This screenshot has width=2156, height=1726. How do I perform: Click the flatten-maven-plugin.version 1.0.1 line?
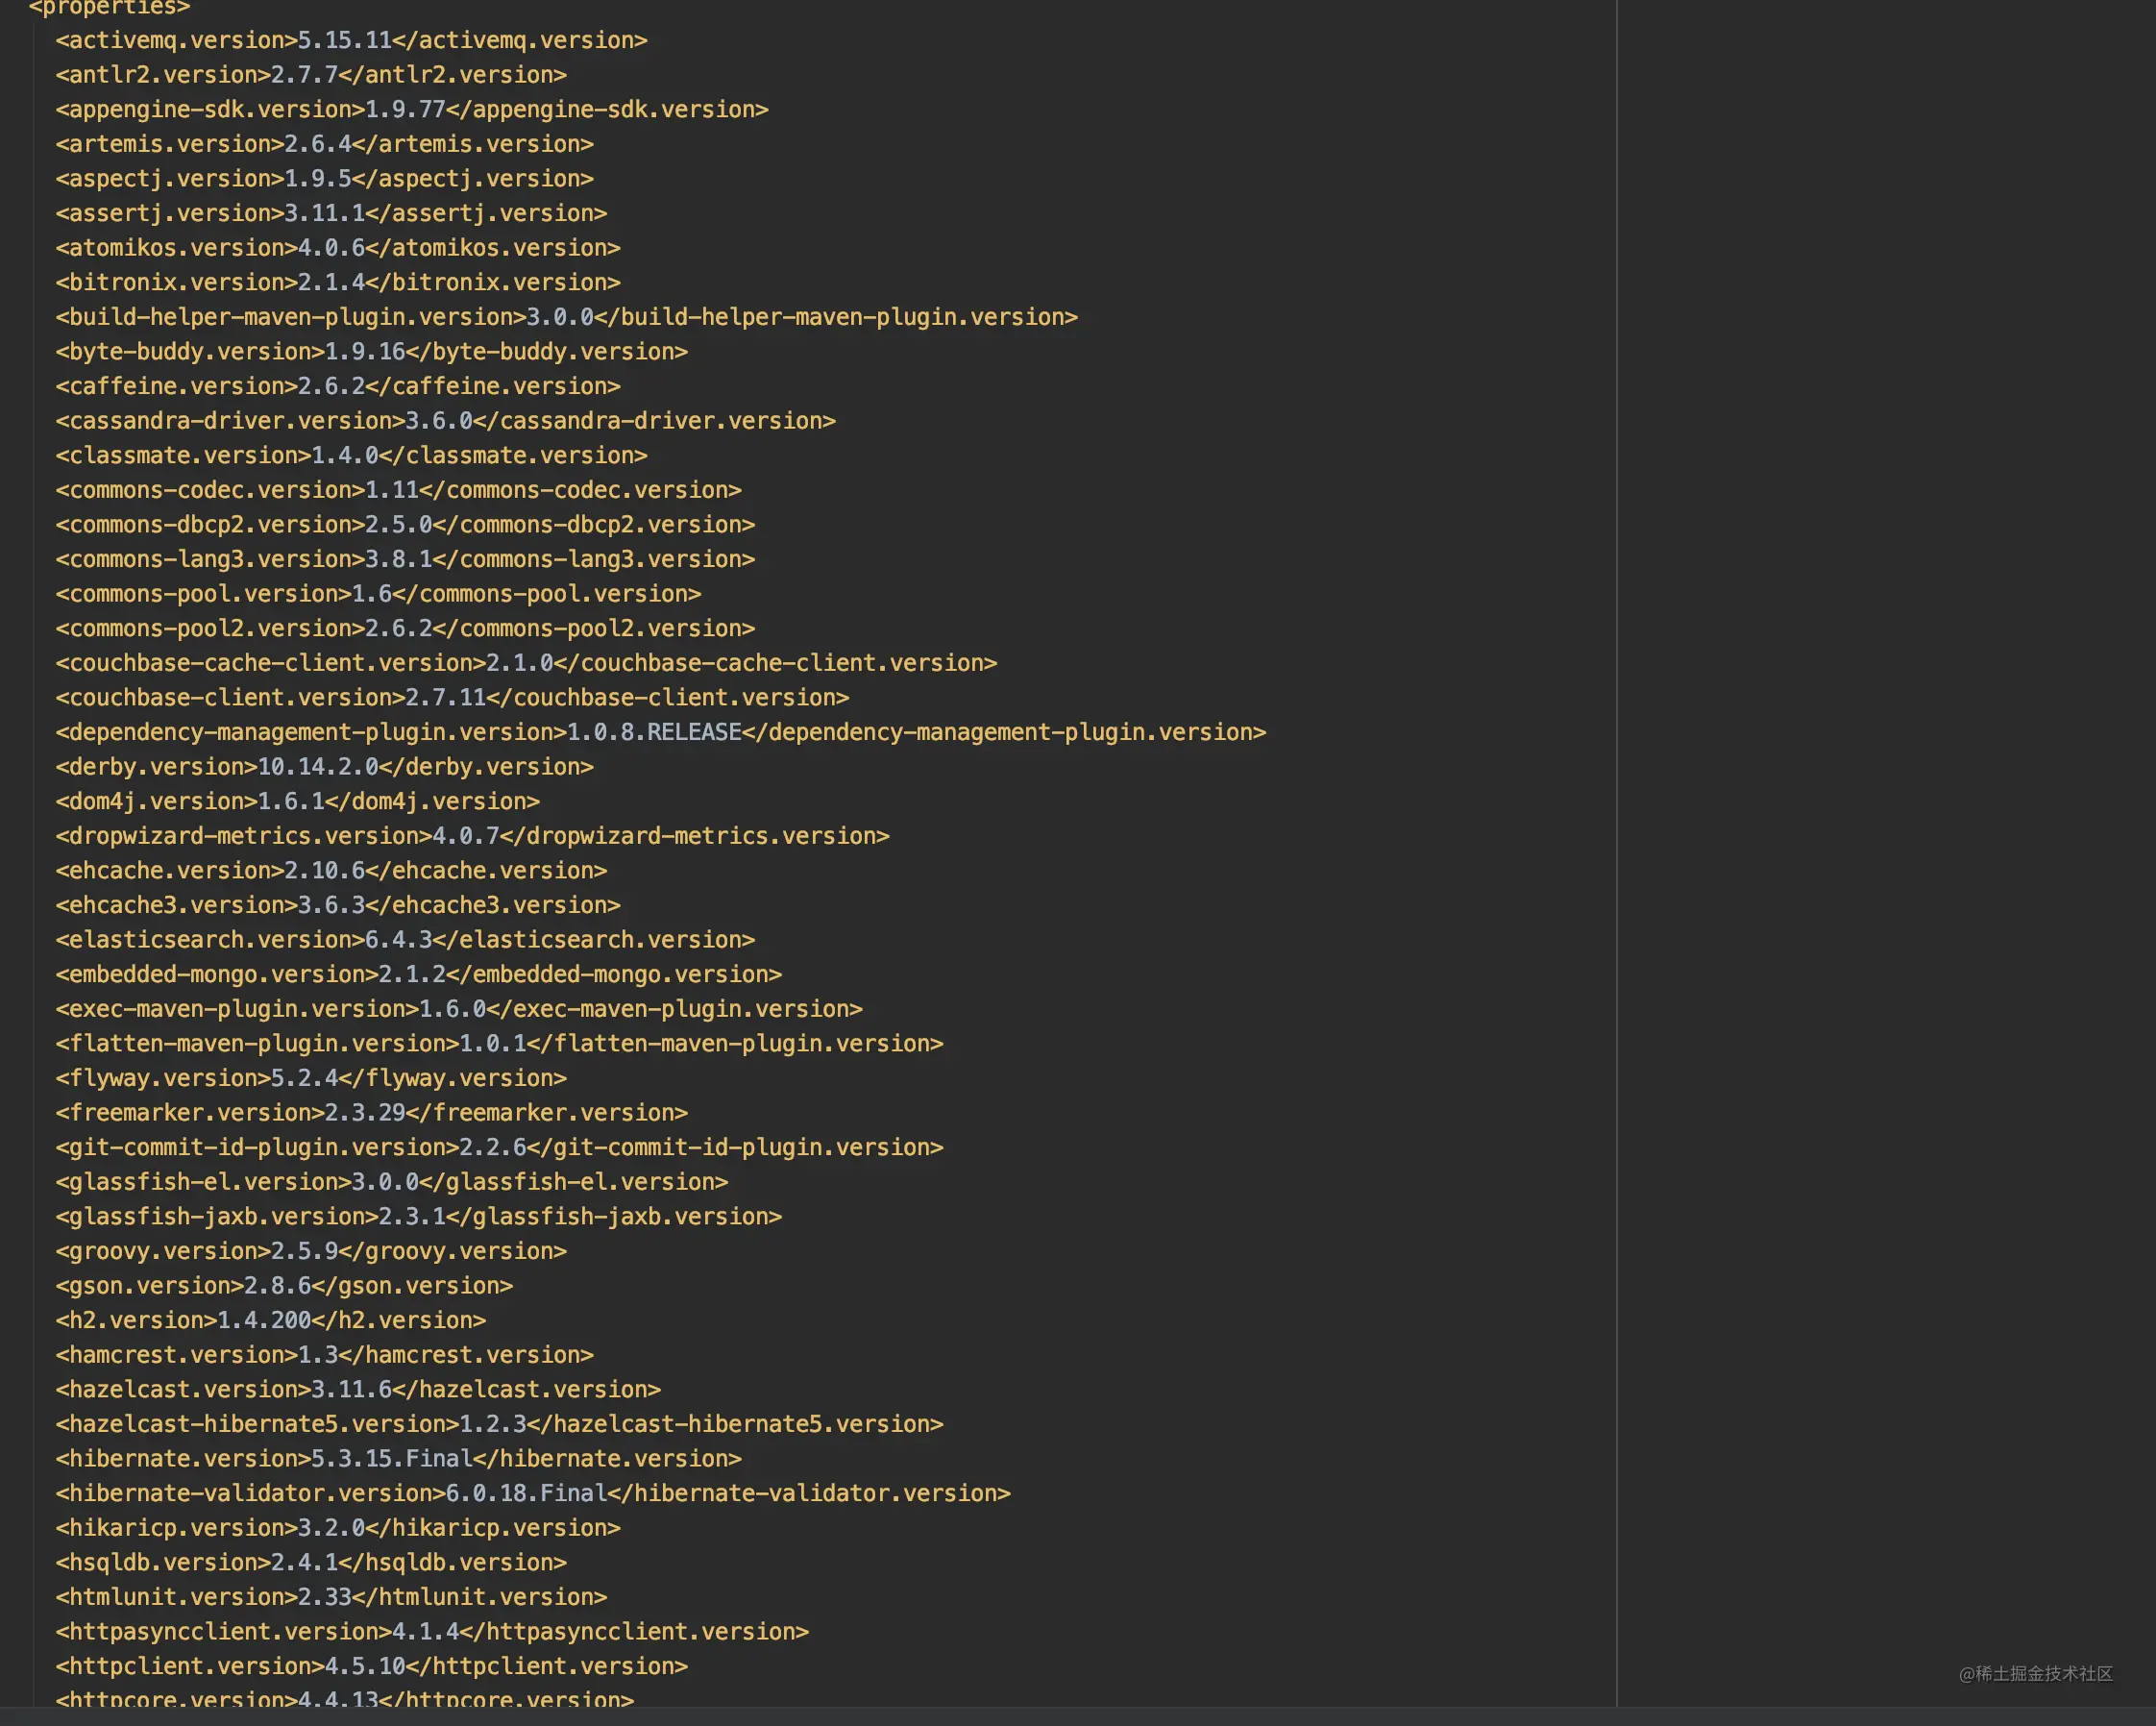[499, 1044]
